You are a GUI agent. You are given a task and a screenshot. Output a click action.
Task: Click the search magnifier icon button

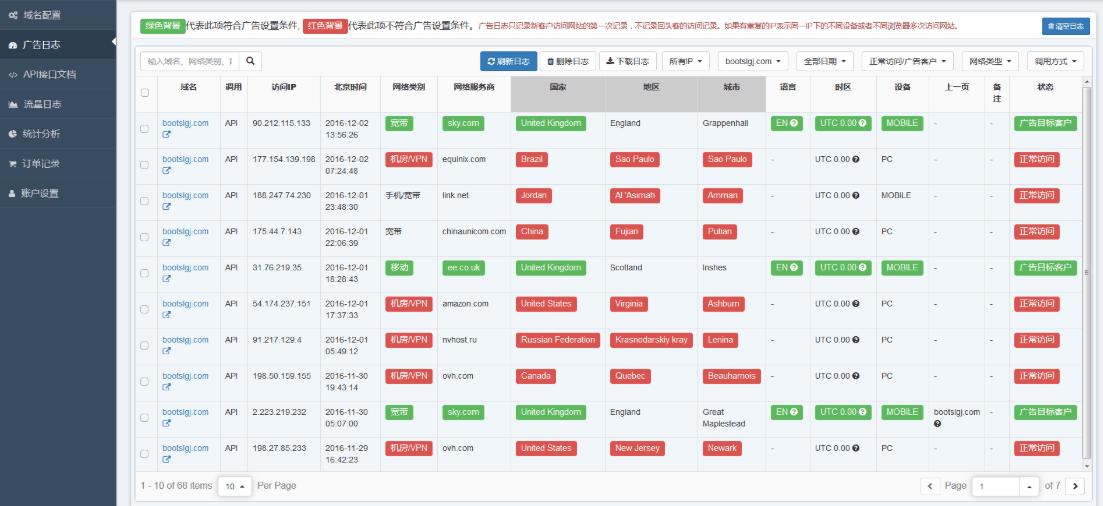250,61
